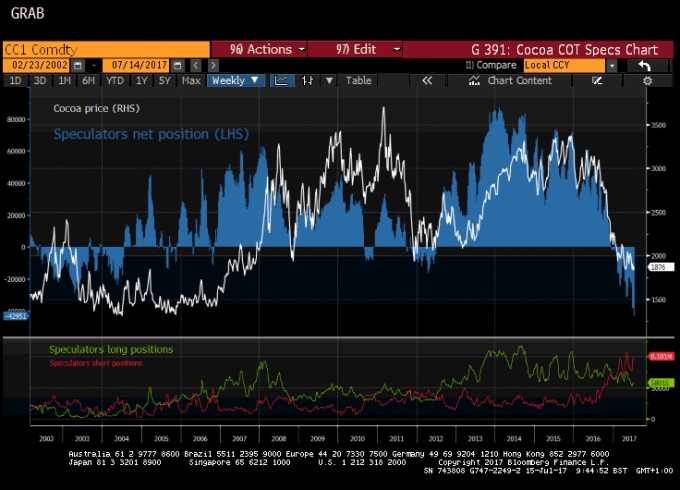Image resolution: width=680 pixels, height=490 pixels.
Task: Open the Weekly periodicity dropdown
Action: (x=236, y=80)
